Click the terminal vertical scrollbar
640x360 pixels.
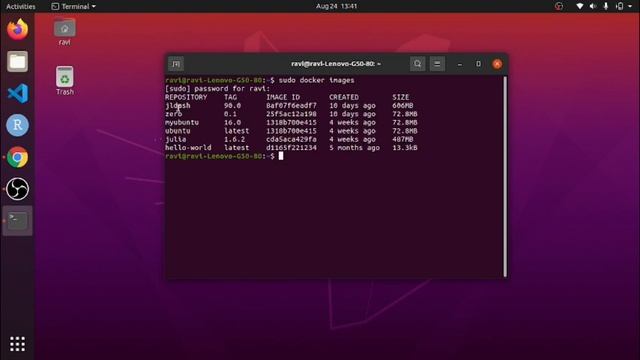pos(505,176)
